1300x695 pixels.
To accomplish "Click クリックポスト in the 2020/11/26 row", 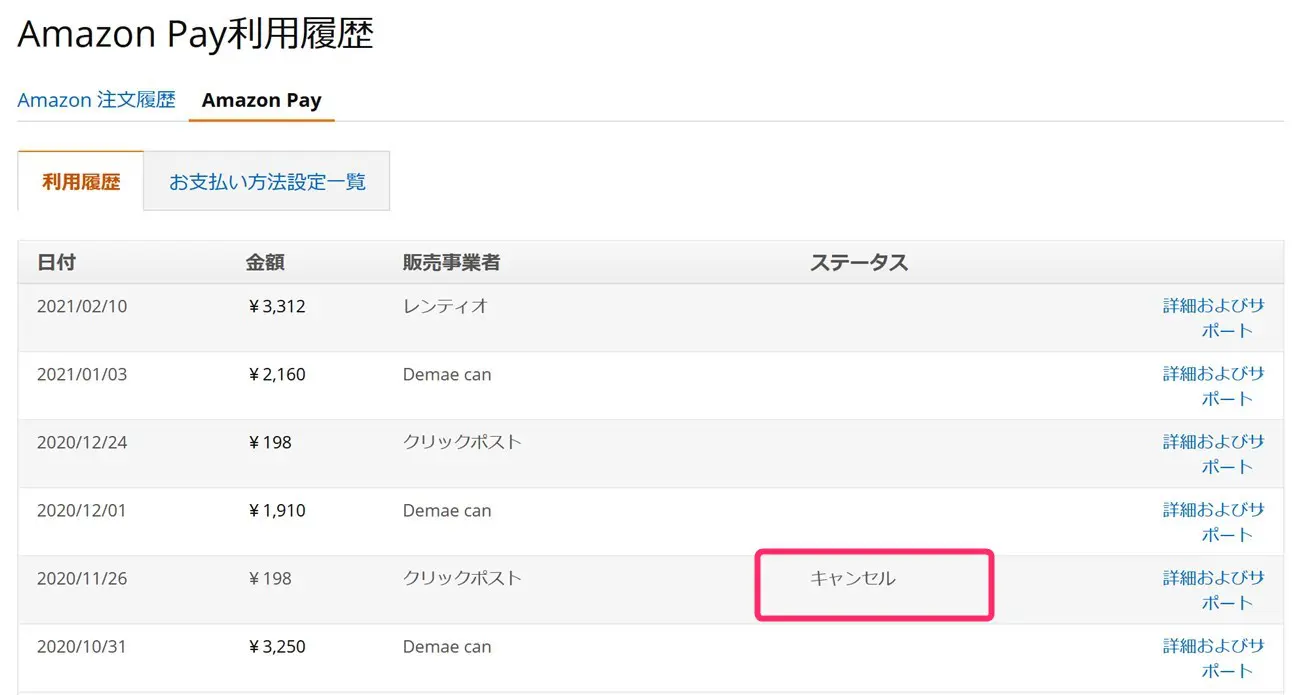I will (x=462, y=579).
